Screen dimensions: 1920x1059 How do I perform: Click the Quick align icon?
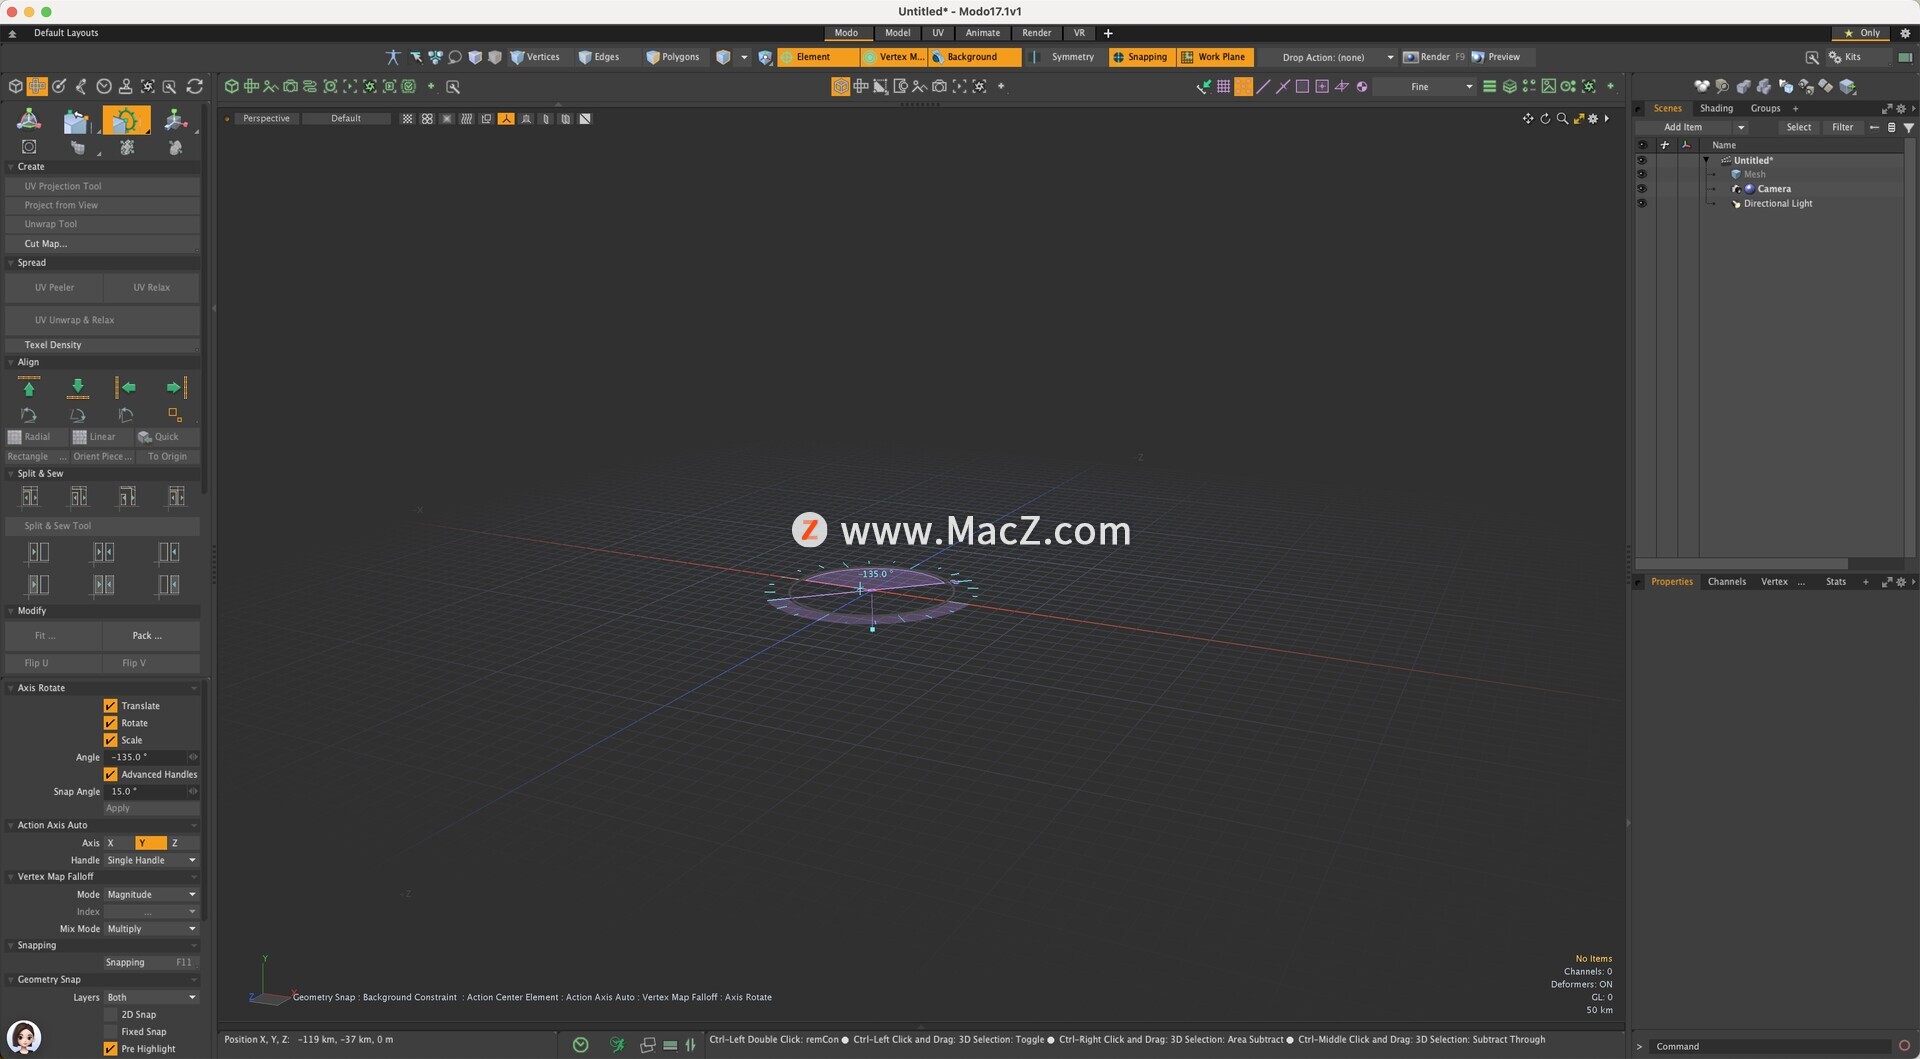click(x=145, y=437)
